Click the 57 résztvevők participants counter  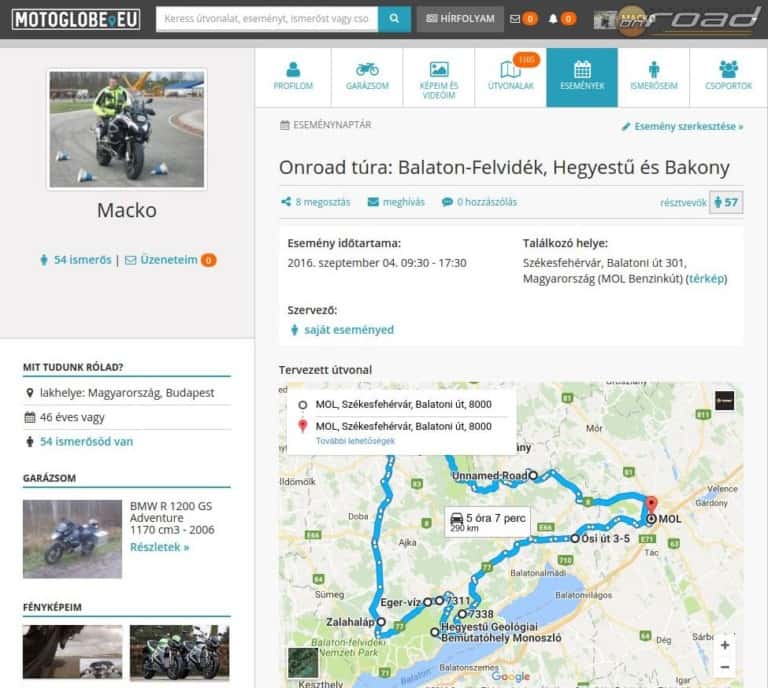[726, 202]
